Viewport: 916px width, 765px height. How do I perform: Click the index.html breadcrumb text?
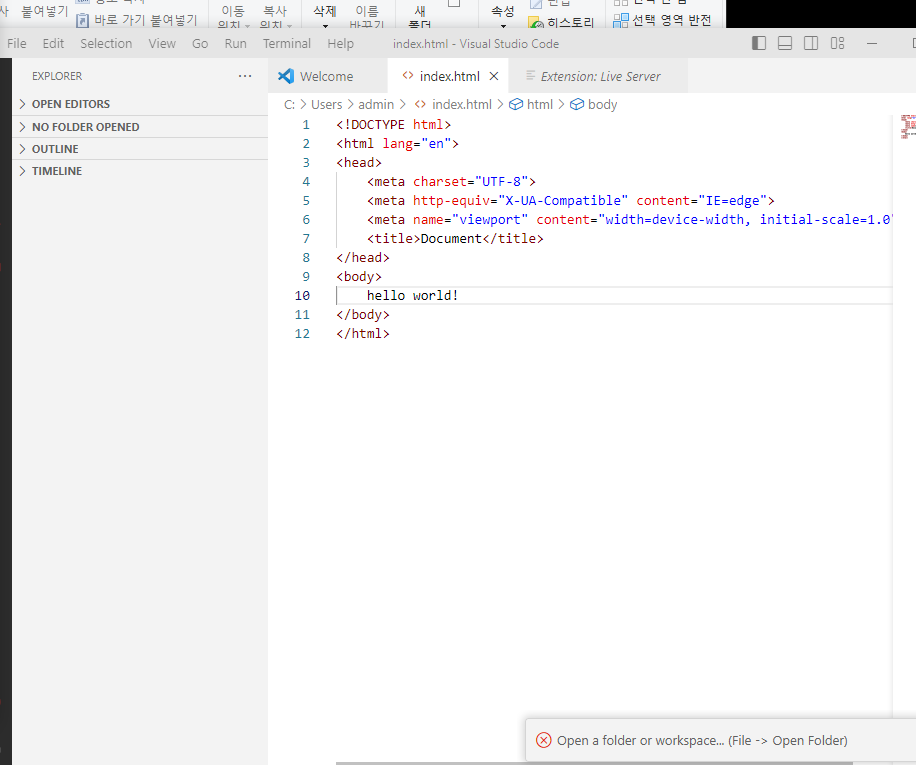(x=462, y=104)
